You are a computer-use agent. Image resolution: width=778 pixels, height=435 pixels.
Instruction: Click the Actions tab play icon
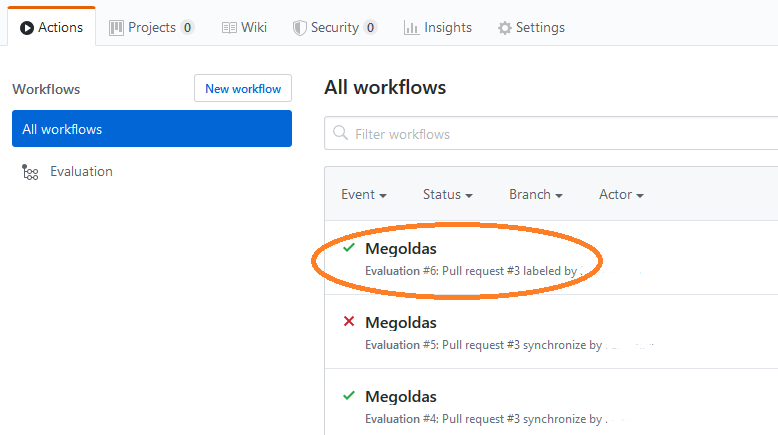(x=27, y=28)
